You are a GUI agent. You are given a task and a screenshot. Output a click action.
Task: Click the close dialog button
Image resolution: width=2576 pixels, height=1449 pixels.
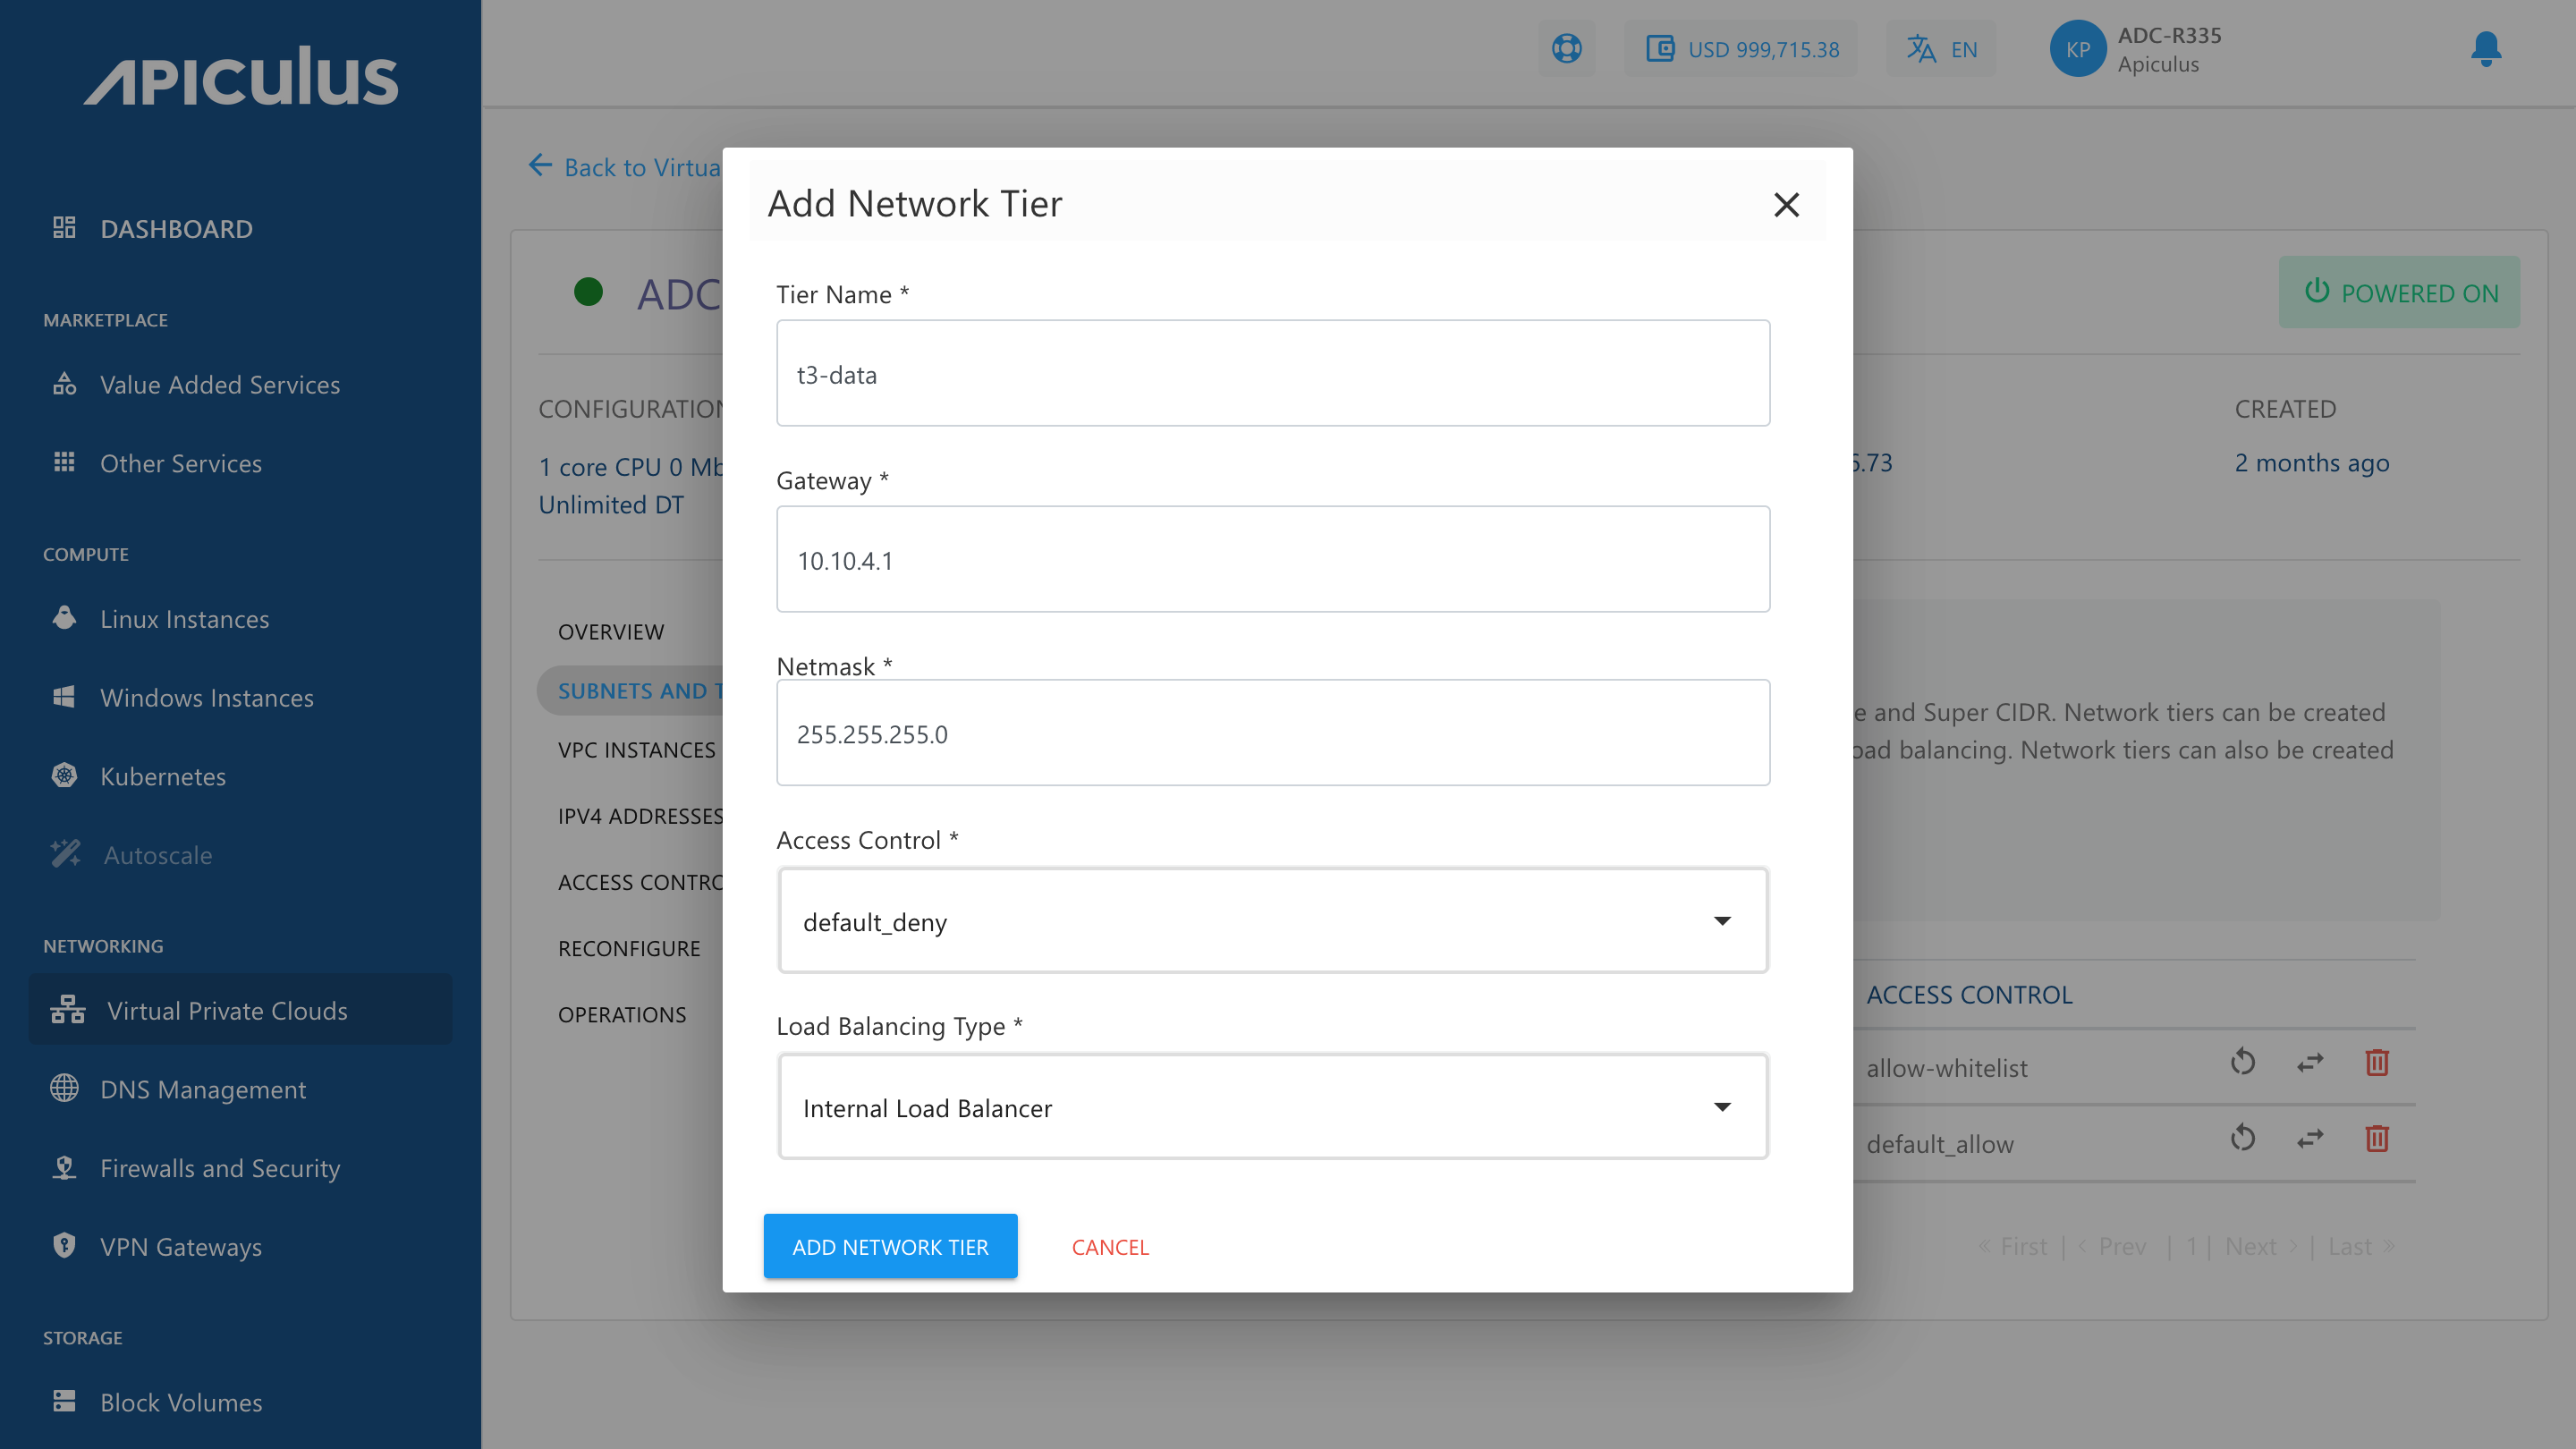click(1787, 203)
